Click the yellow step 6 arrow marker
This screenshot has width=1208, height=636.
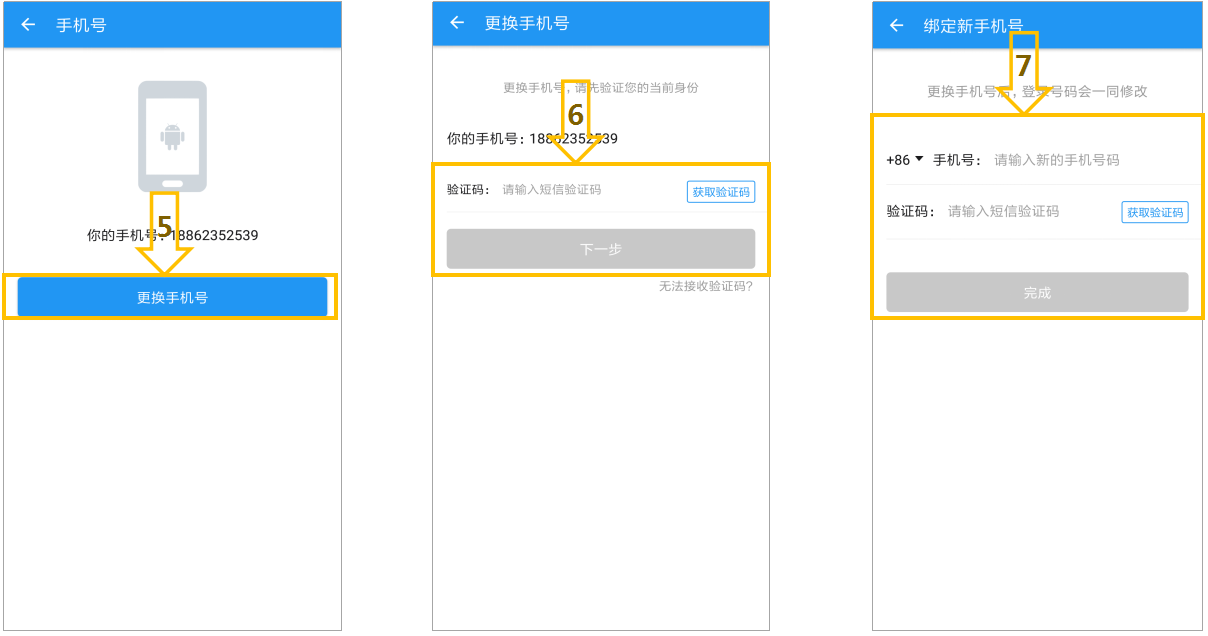(x=576, y=121)
